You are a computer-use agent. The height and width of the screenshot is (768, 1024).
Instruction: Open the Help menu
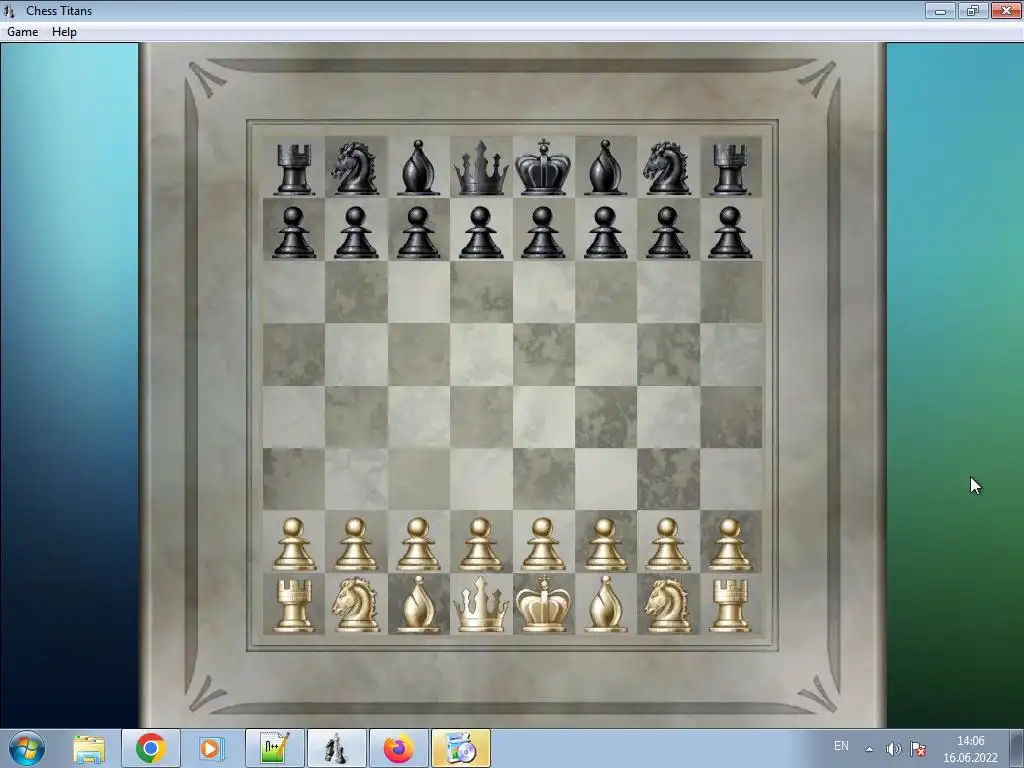64,32
